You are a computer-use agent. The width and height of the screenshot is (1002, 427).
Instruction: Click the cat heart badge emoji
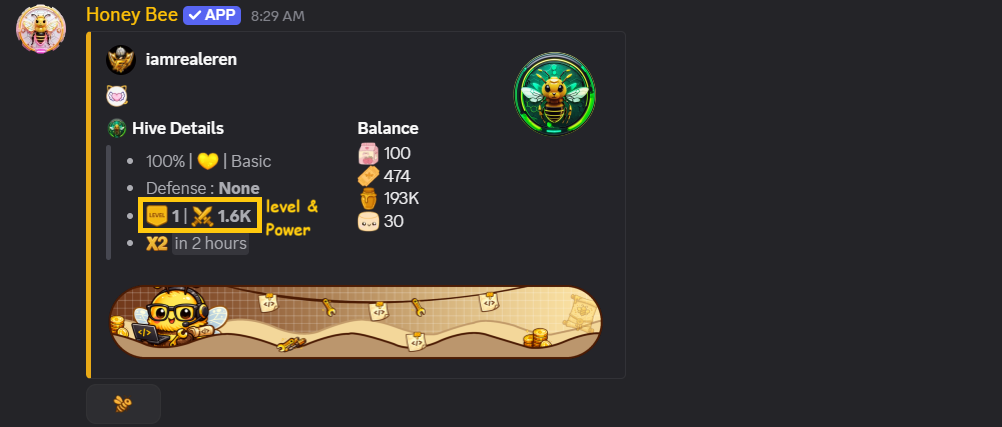point(117,96)
